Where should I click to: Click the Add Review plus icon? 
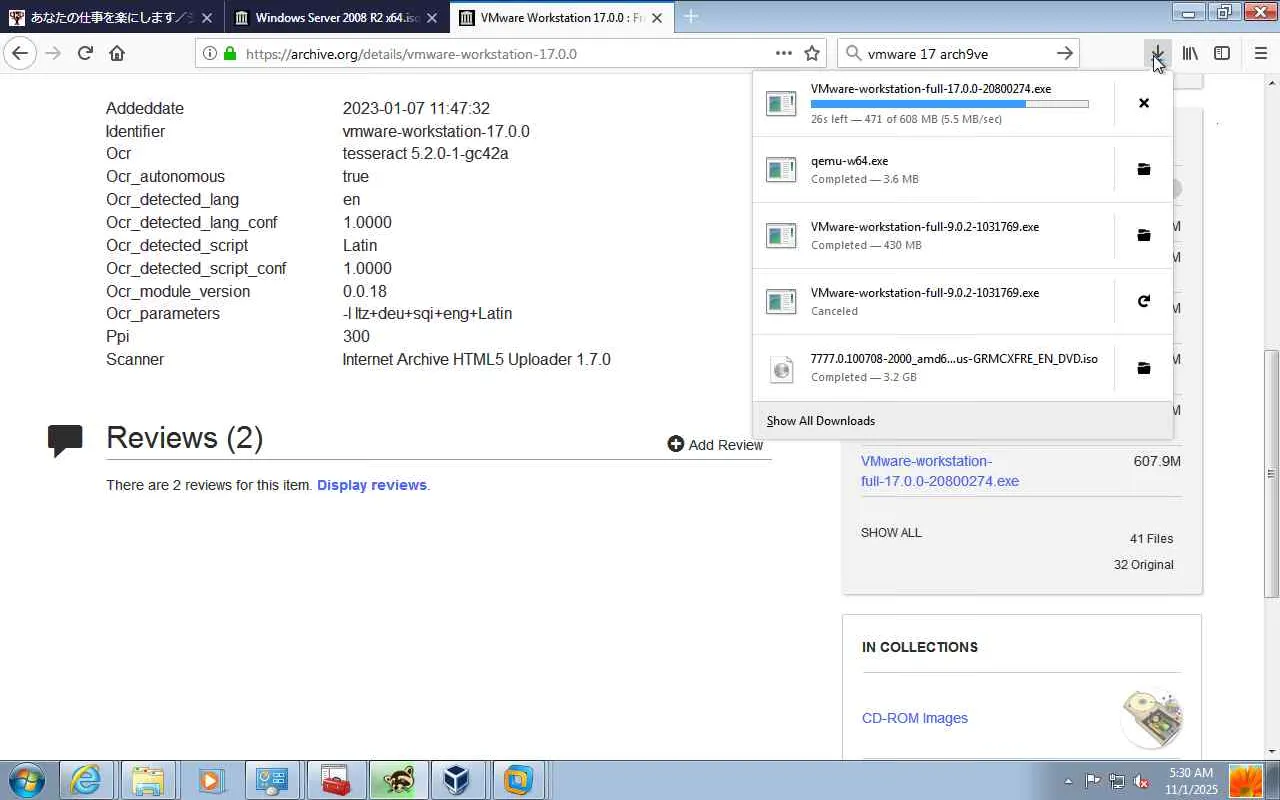676,444
